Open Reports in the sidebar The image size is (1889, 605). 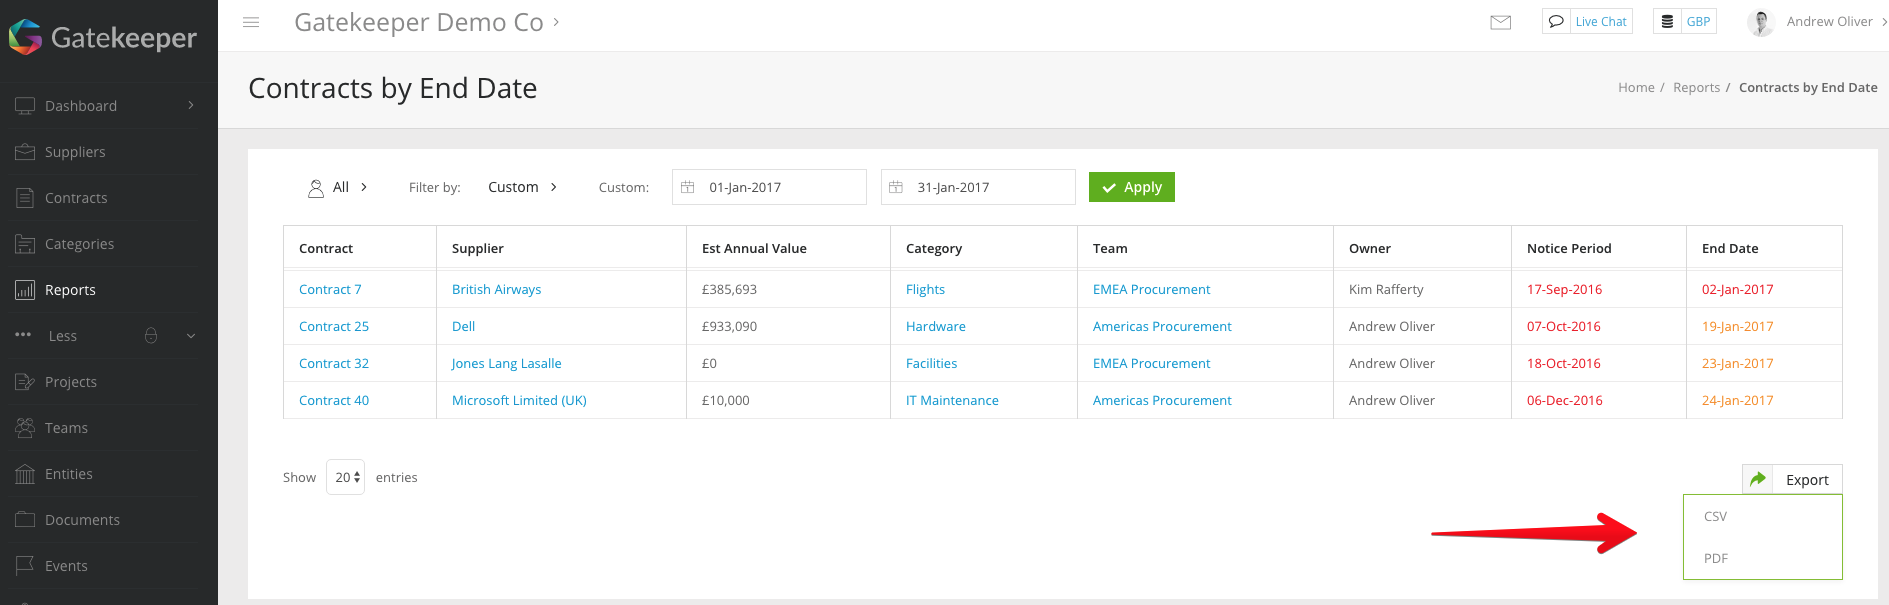point(70,290)
